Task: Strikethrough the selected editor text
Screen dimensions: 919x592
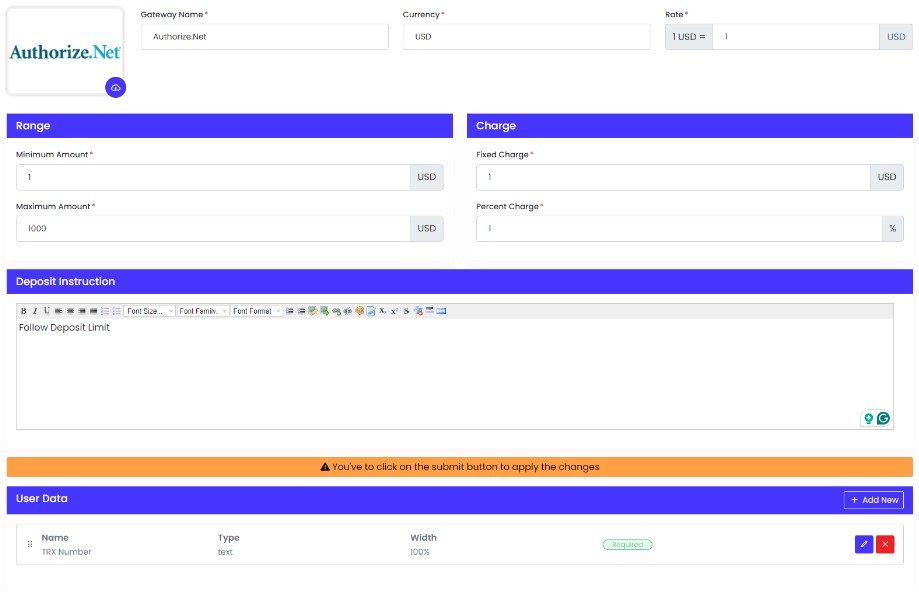Action: (x=406, y=310)
